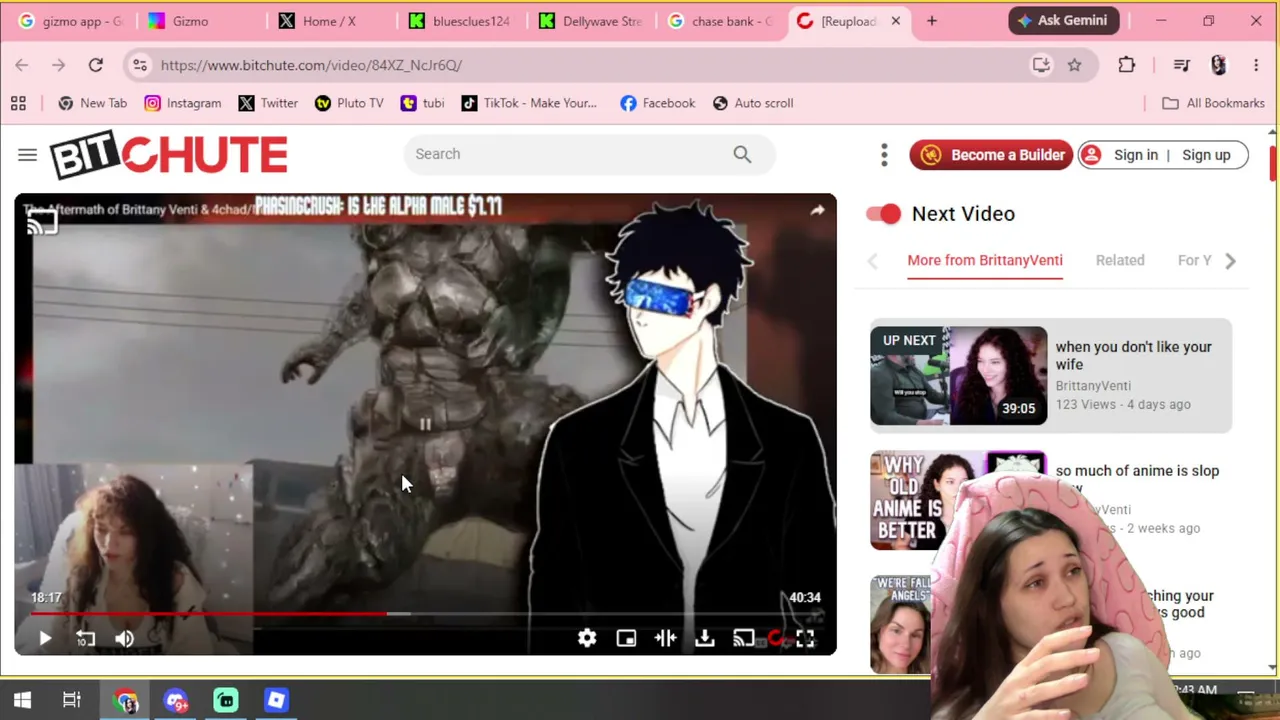The image size is (1280, 720).
Task: Open the tubi bookmark
Action: tap(422, 103)
